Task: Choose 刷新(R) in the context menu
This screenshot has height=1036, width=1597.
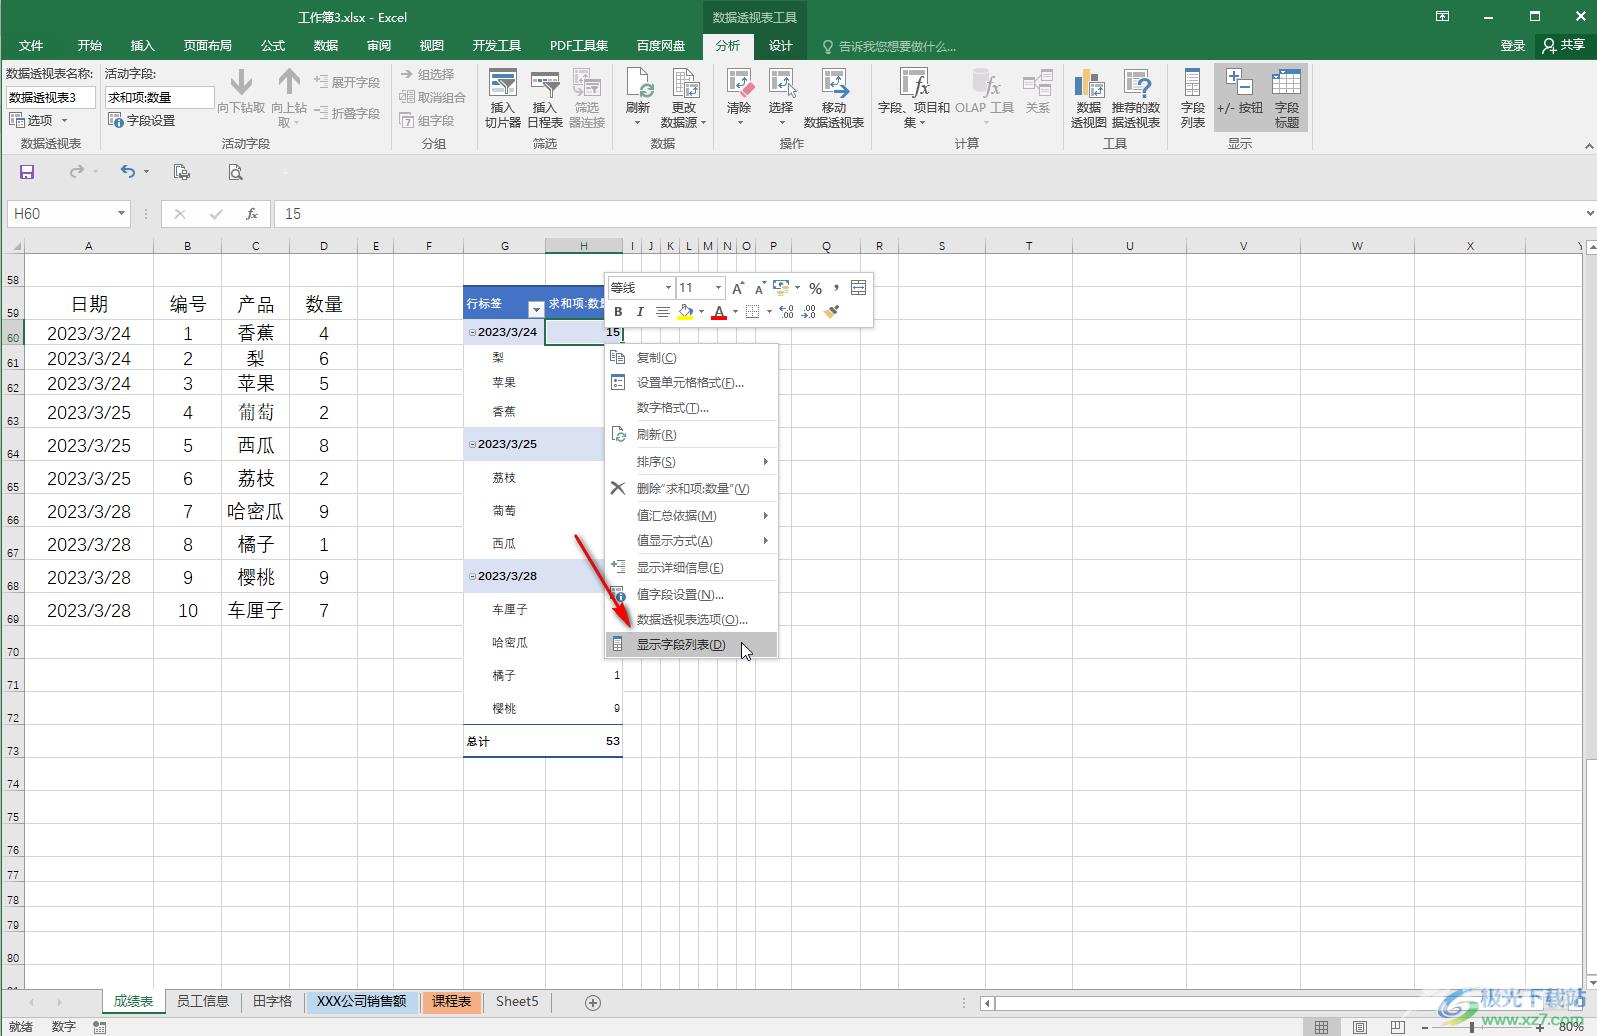Action: [691, 435]
